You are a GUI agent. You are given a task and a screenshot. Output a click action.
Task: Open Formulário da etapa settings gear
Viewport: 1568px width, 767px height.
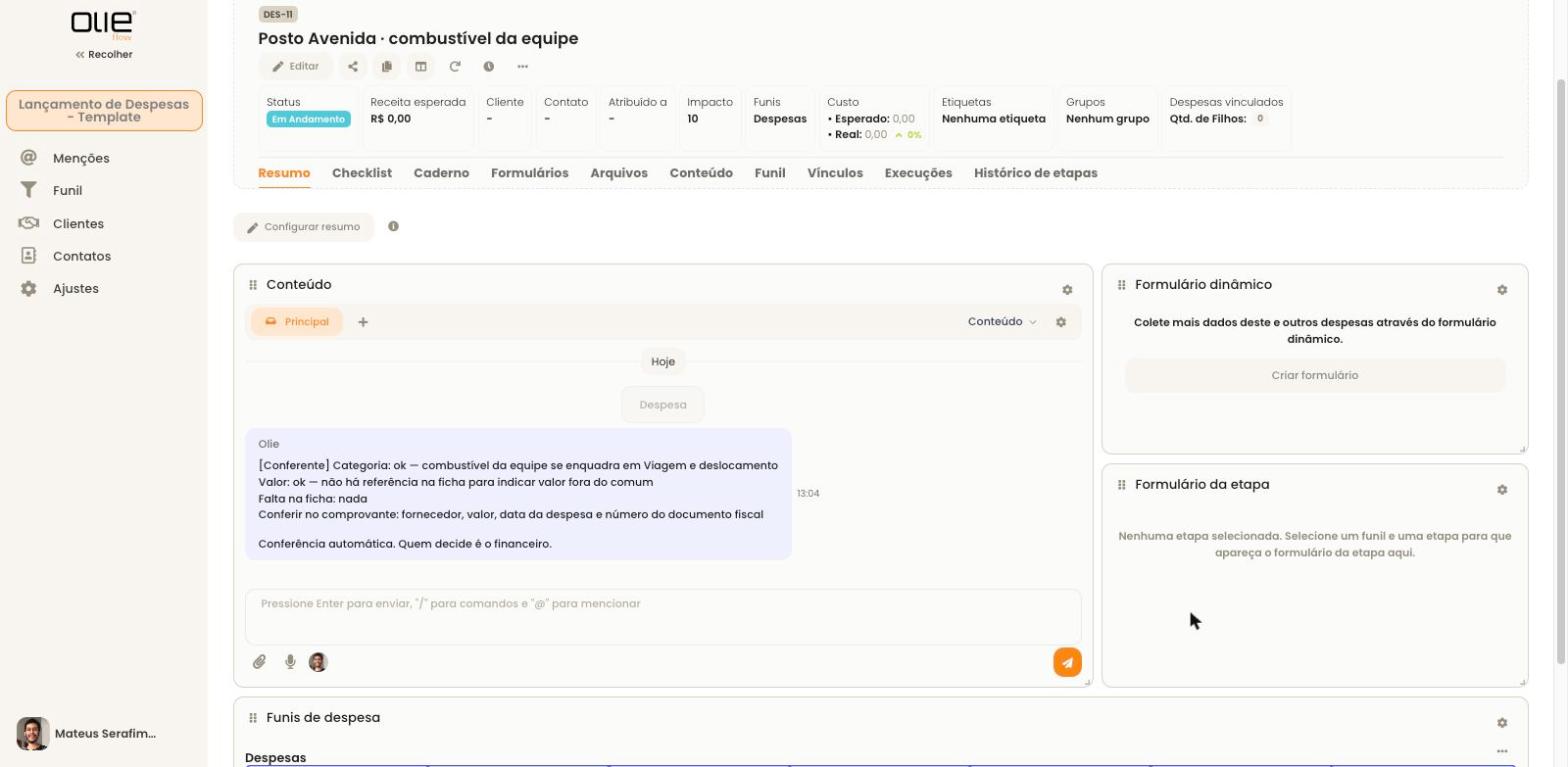coord(1502,490)
